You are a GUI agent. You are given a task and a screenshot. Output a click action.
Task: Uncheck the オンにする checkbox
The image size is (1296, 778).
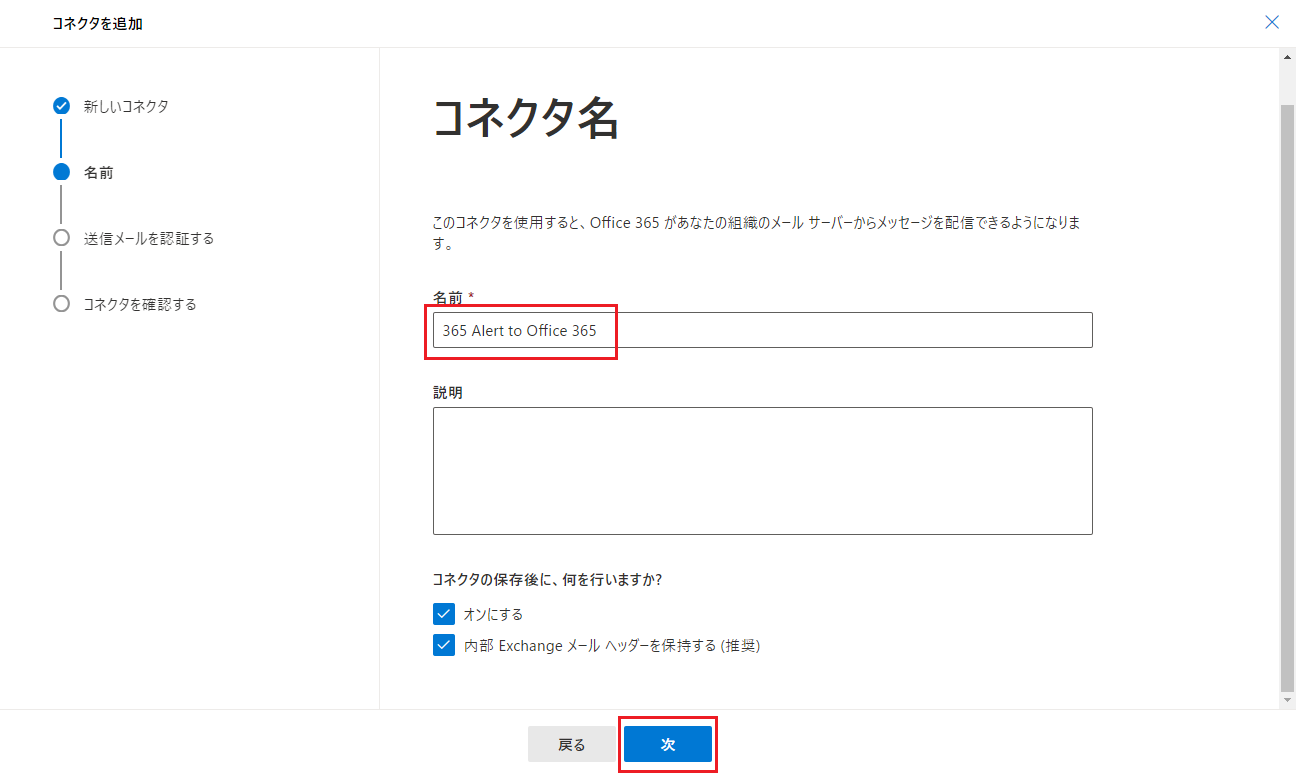coord(444,614)
